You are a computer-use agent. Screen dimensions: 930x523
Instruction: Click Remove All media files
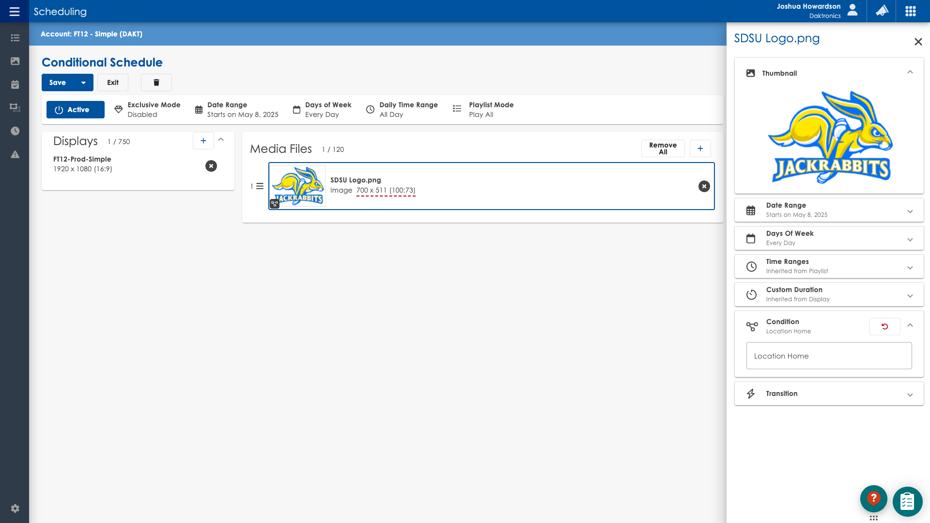pyautogui.click(x=662, y=149)
